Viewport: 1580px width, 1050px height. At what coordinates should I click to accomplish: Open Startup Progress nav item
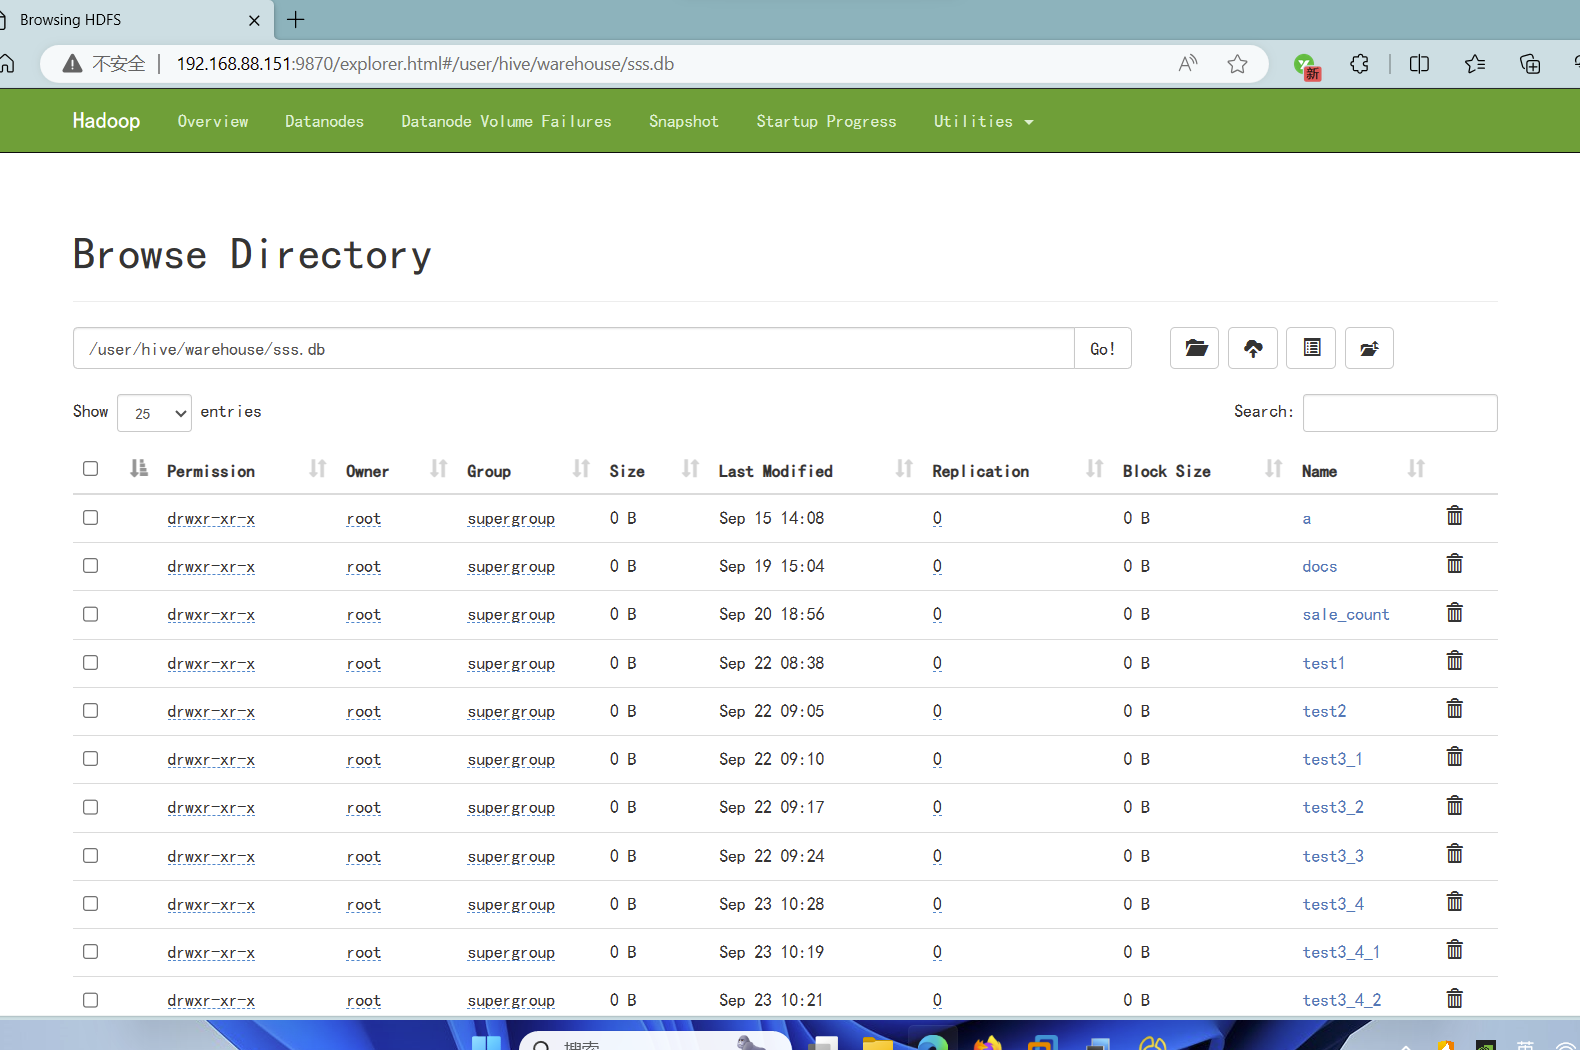826,121
